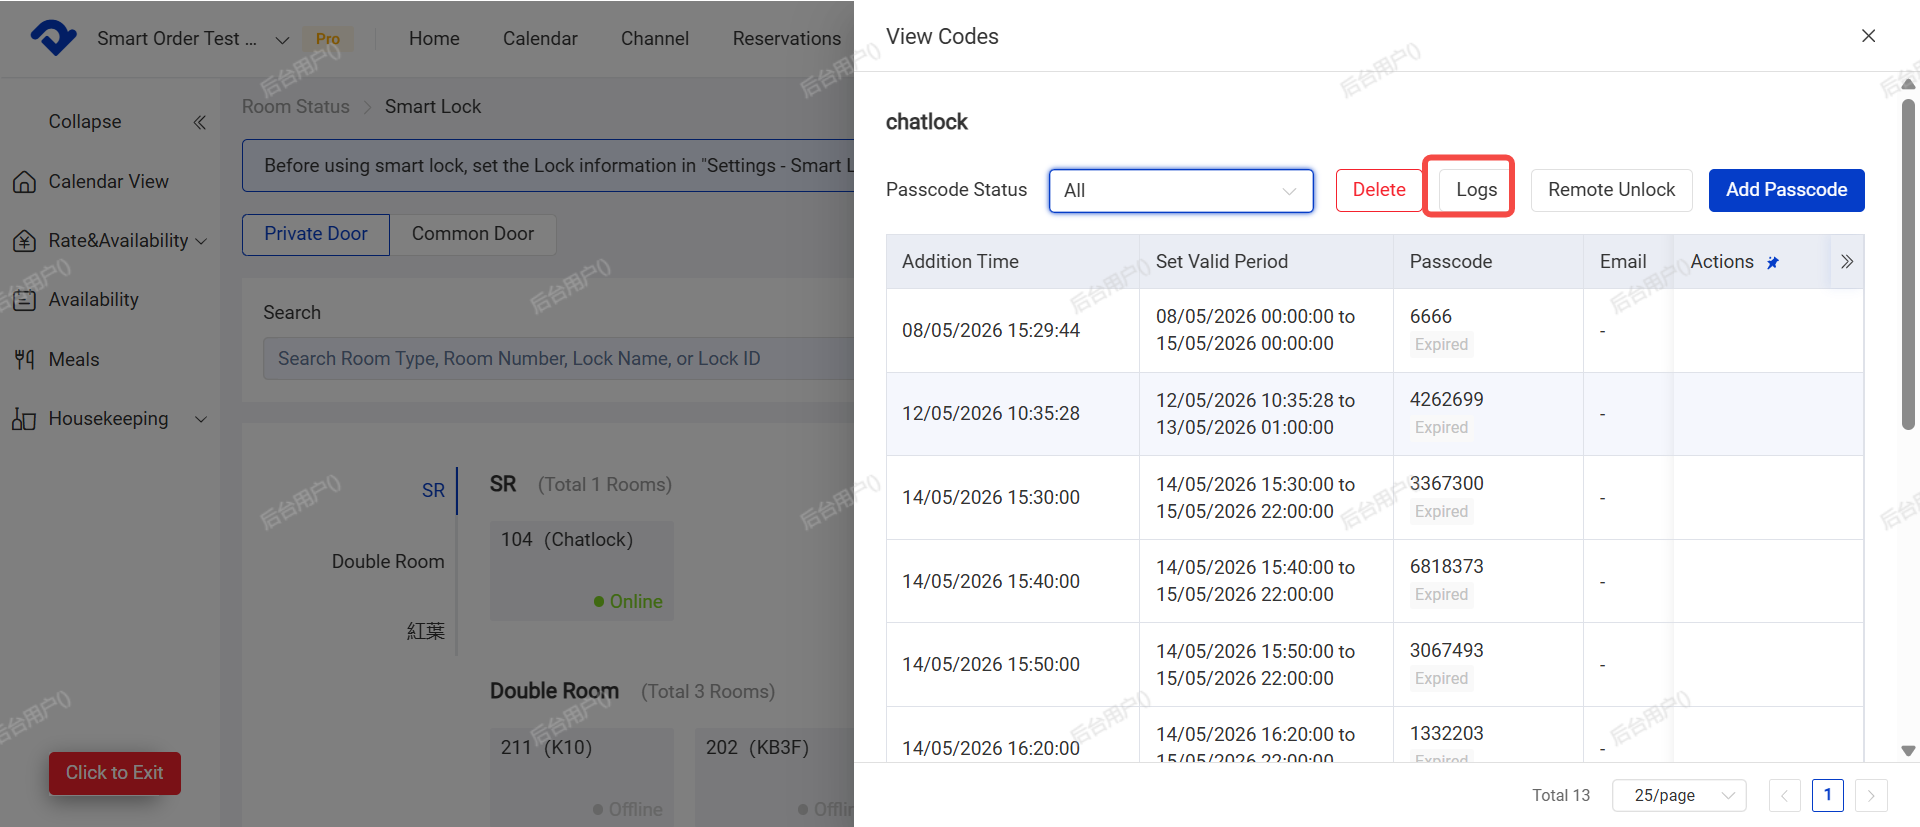Click Availability in sidebar
The image size is (1920, 827).
pyautogui.click(x=93, y=300)
